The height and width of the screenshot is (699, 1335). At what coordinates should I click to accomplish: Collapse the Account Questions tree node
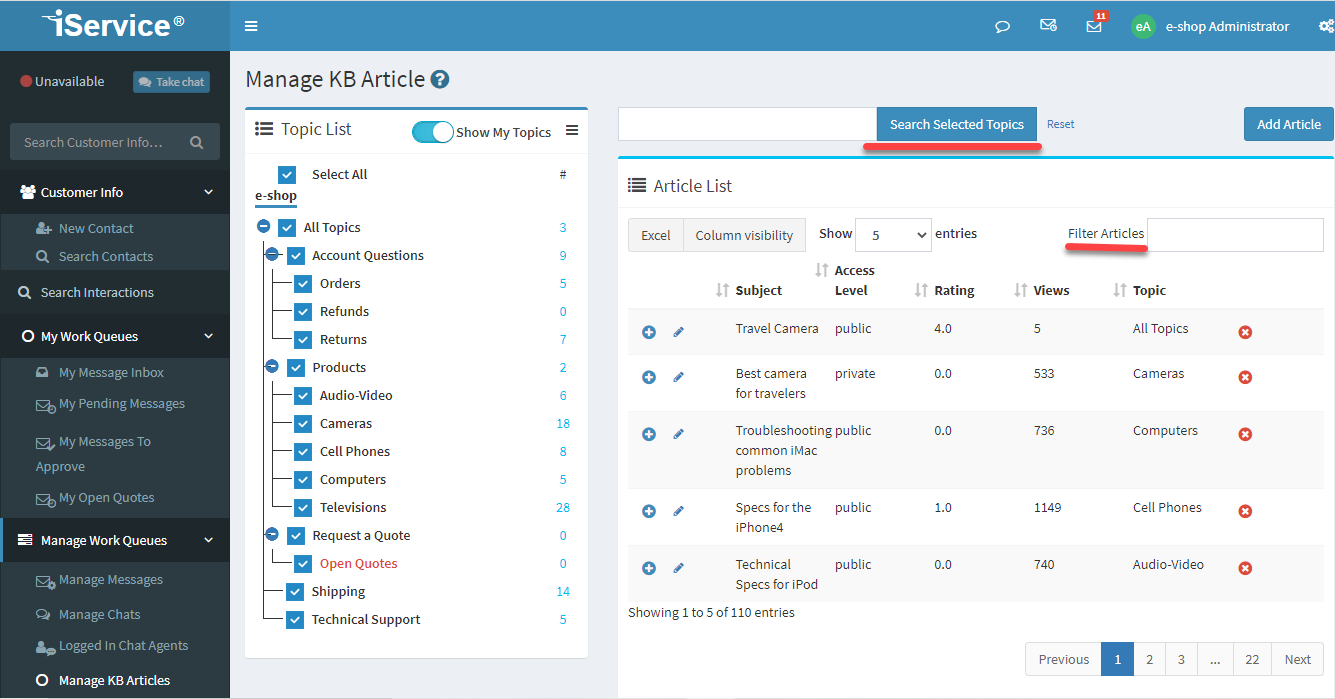coord(271,255)
